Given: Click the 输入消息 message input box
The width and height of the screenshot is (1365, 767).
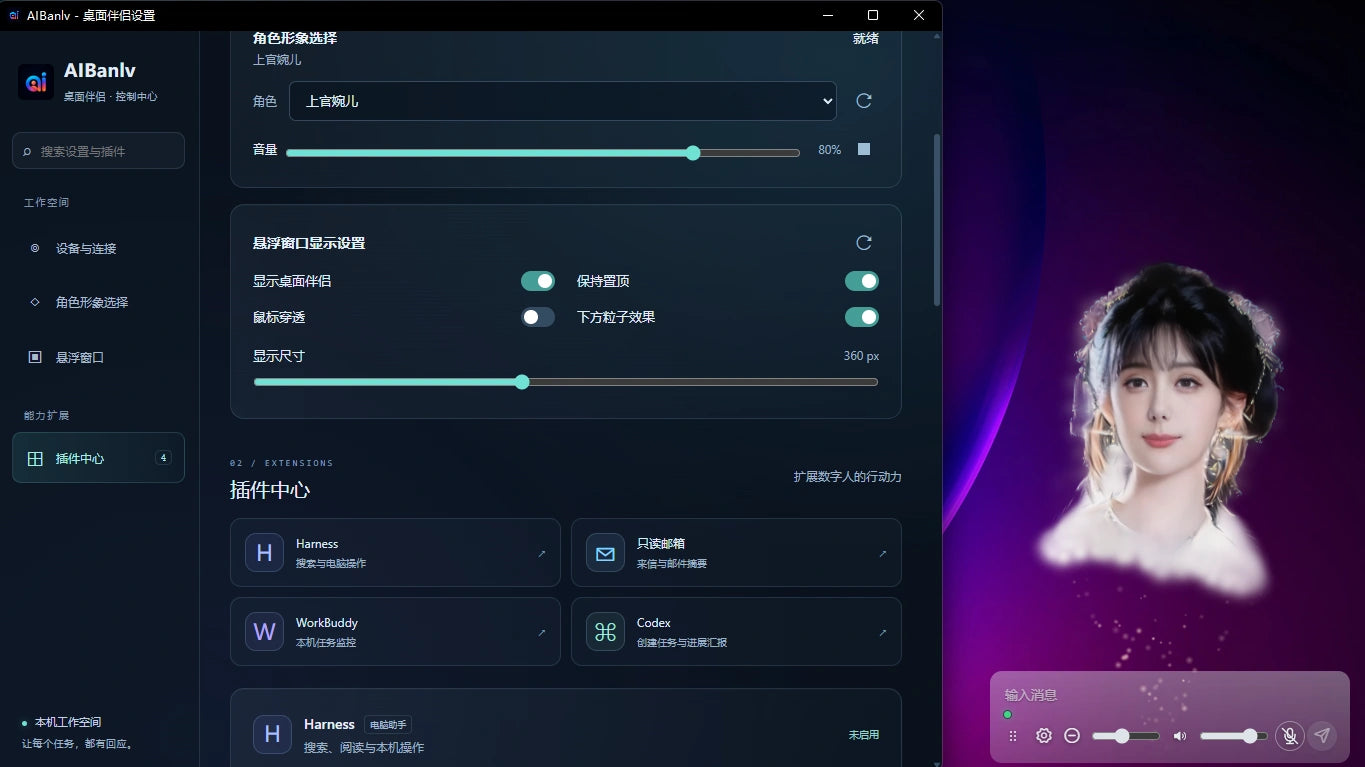Looking at the screenshot, I should (x=1170, y=695).
